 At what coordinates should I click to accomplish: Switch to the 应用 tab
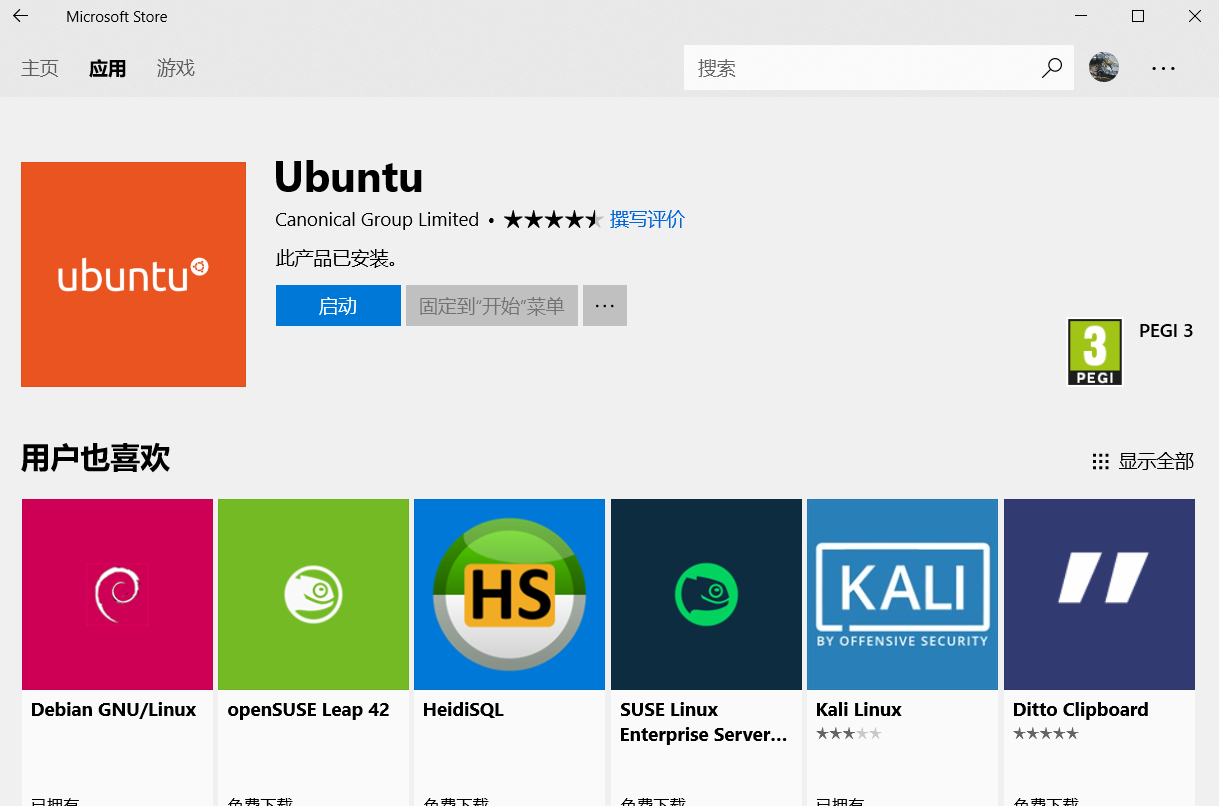pyautogui.click(x=107, y=68)
